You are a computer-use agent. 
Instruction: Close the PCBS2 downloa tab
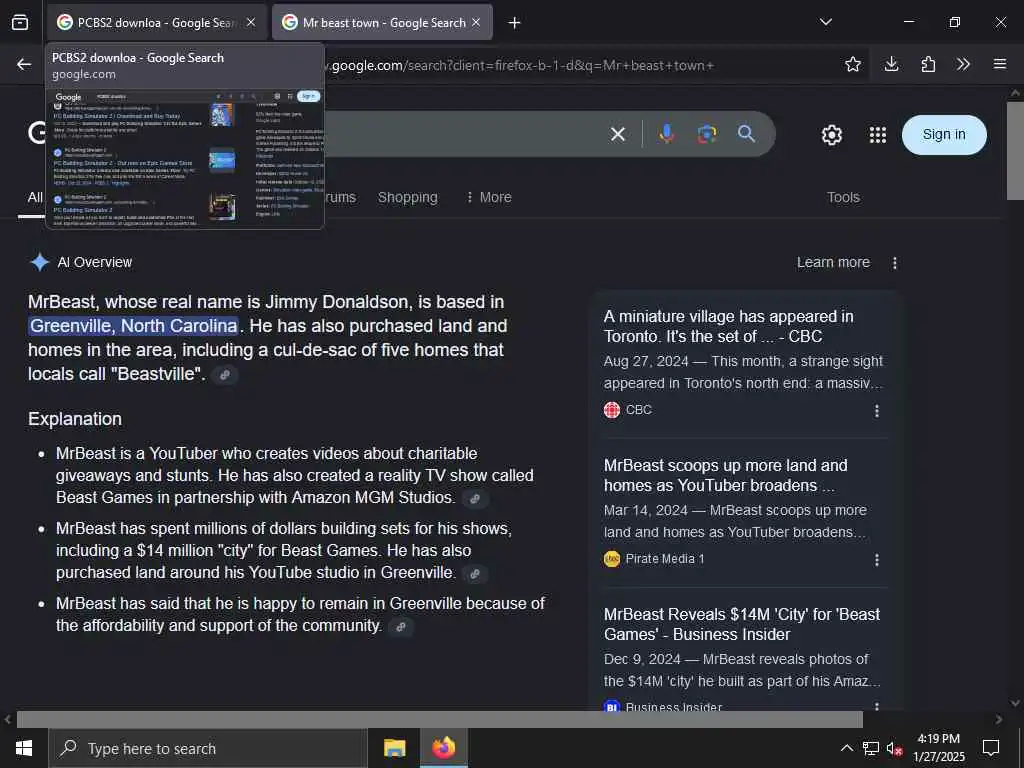(x=251, y=22)
